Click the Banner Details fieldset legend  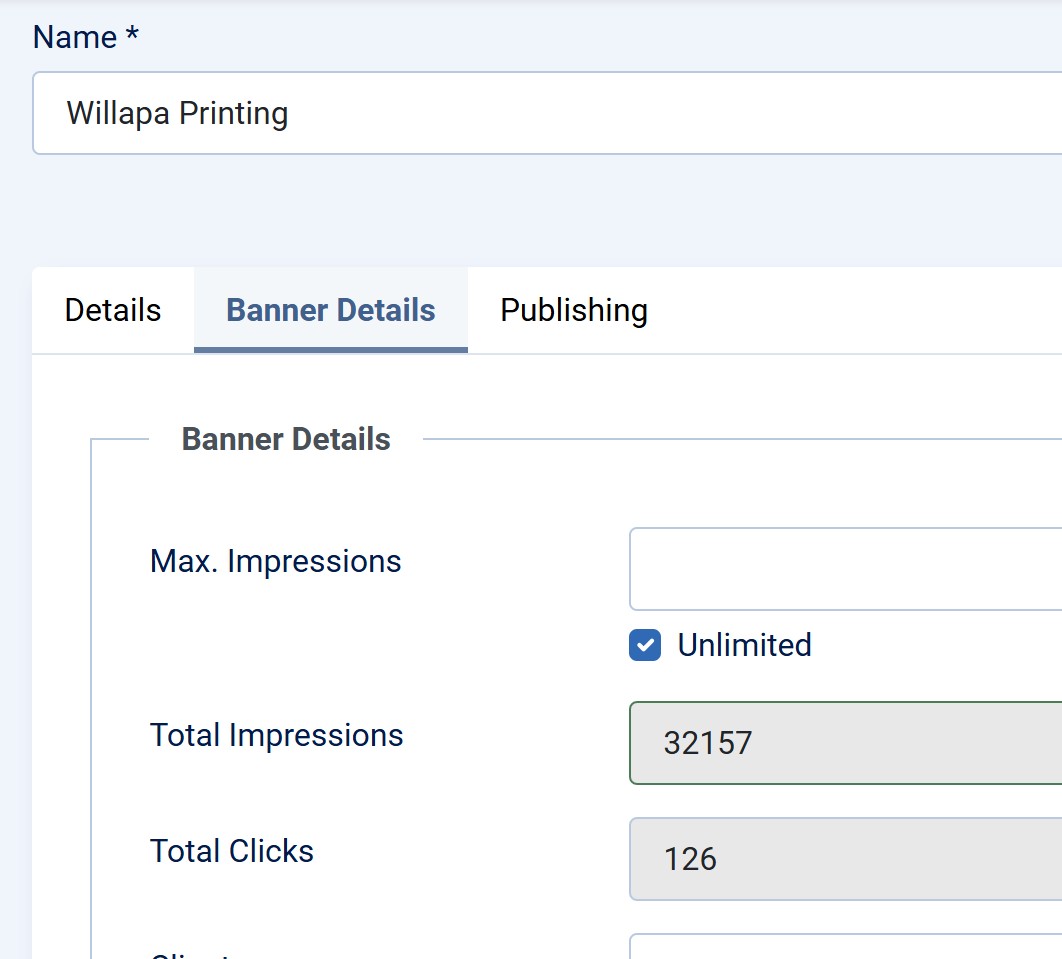286,439
